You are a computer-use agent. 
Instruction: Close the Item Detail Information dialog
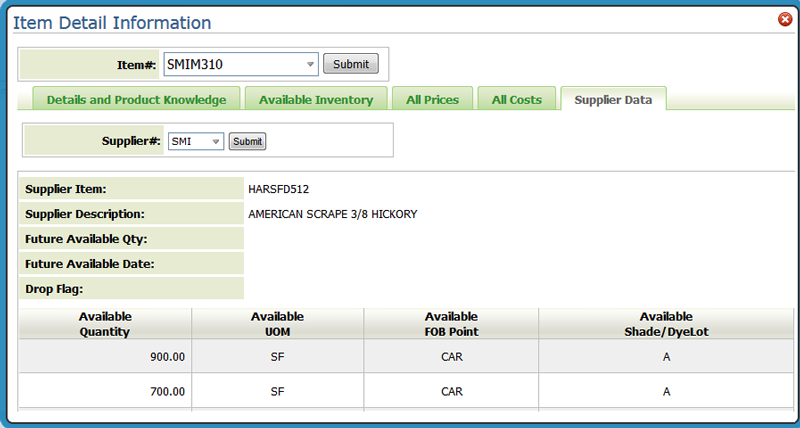(x=785, y=19)
